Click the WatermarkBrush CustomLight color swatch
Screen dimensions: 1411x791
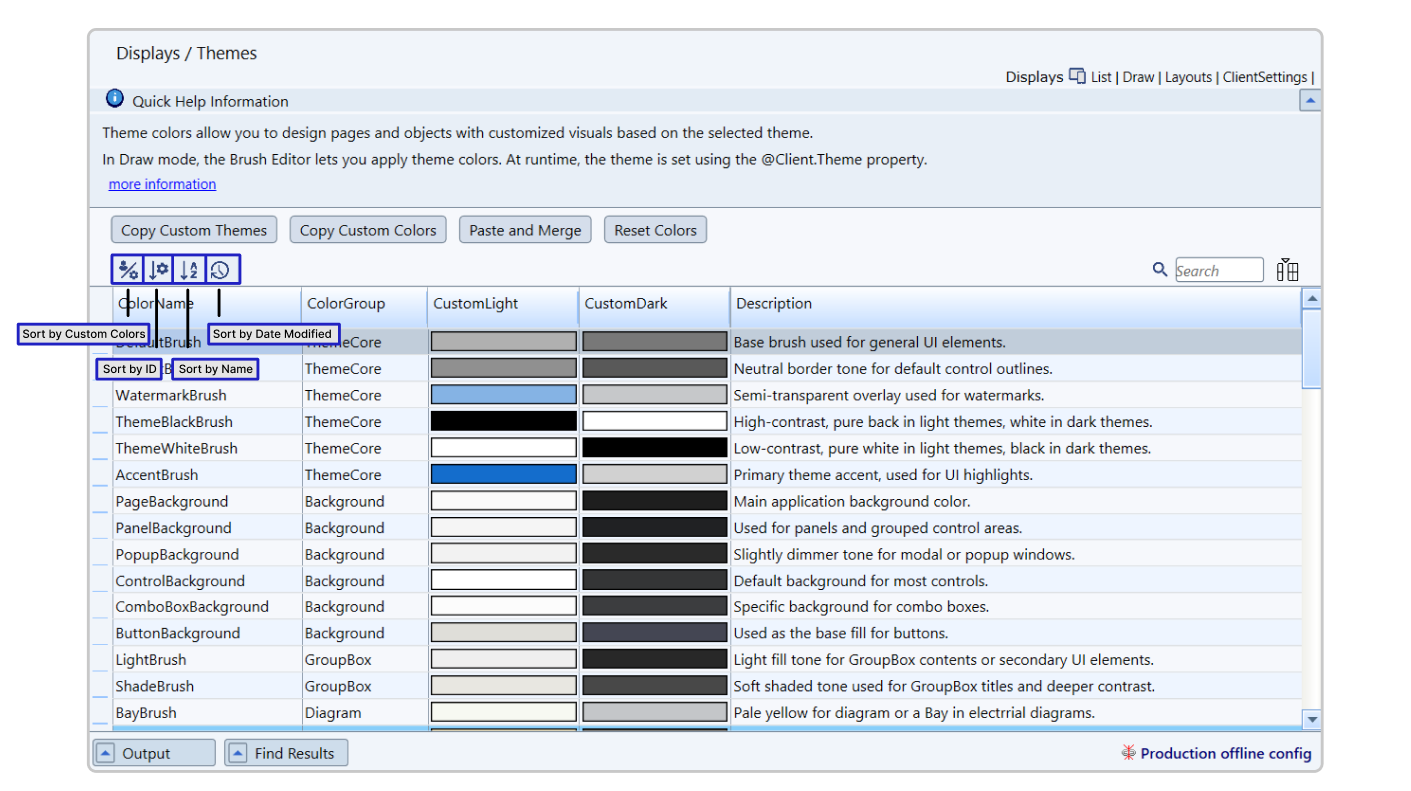click(503, 395)
